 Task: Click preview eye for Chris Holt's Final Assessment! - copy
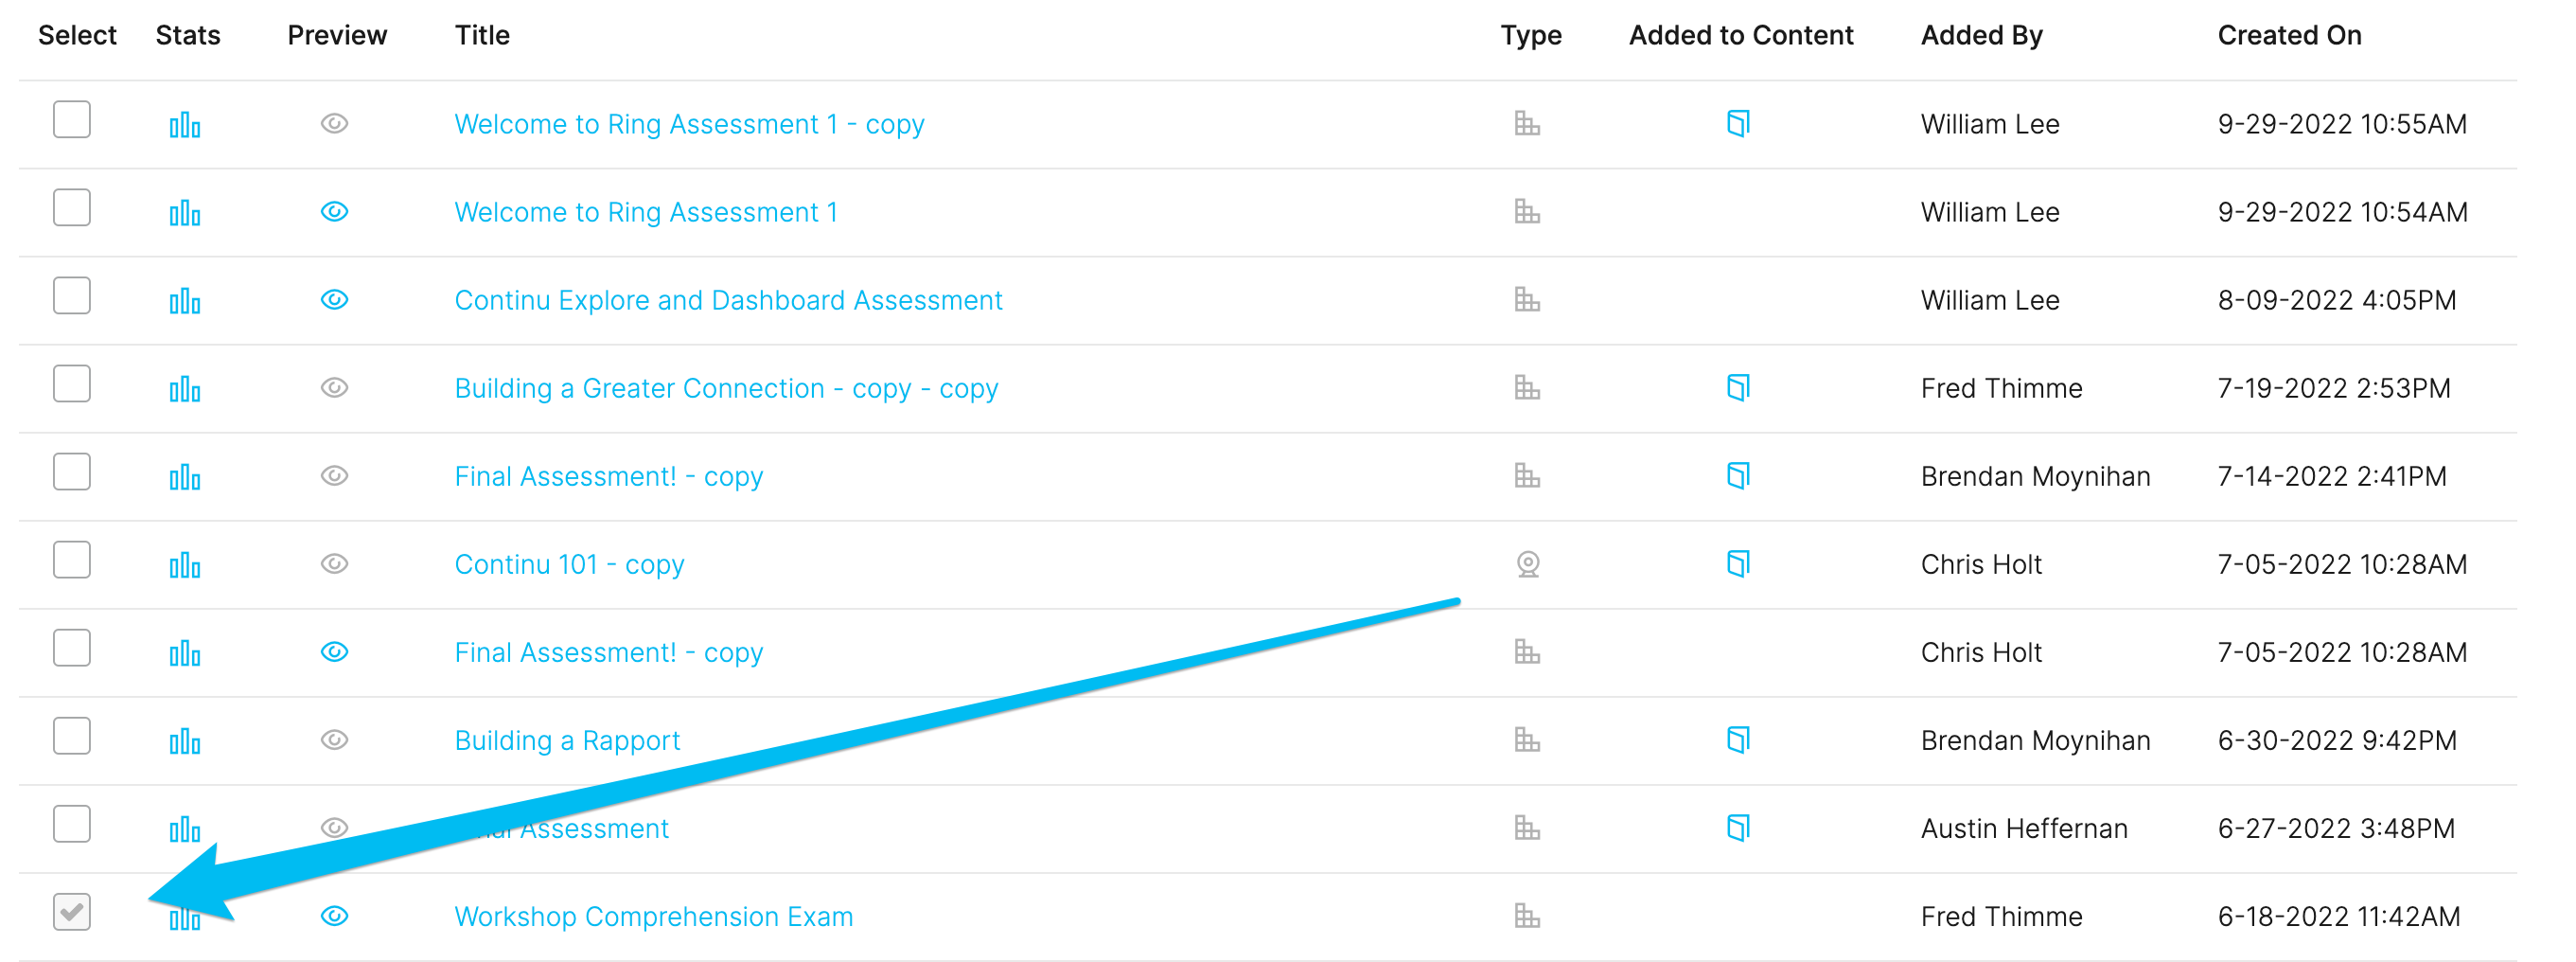334,652
